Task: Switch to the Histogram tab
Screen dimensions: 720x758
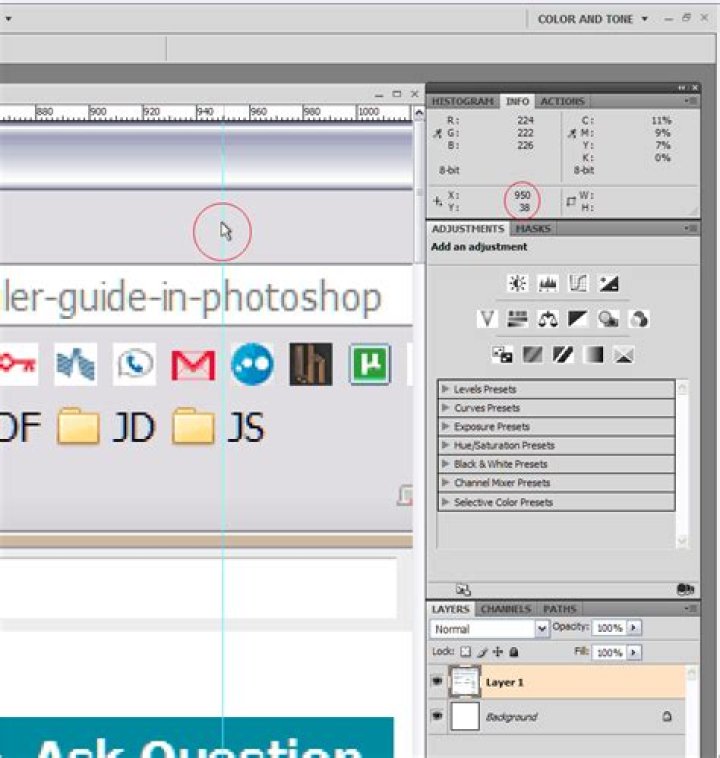Action: pos(463,102)
